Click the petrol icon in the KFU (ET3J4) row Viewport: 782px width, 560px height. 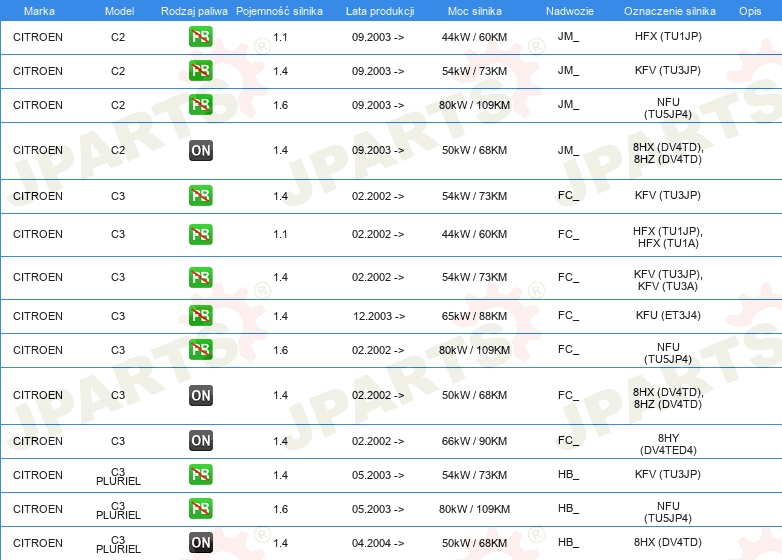point(200,315)
